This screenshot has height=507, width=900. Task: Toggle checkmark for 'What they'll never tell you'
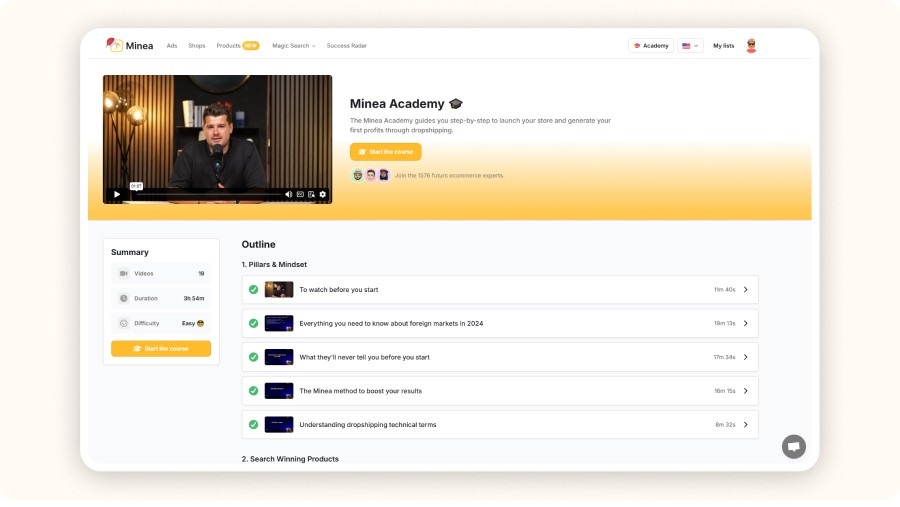(253, 357)
